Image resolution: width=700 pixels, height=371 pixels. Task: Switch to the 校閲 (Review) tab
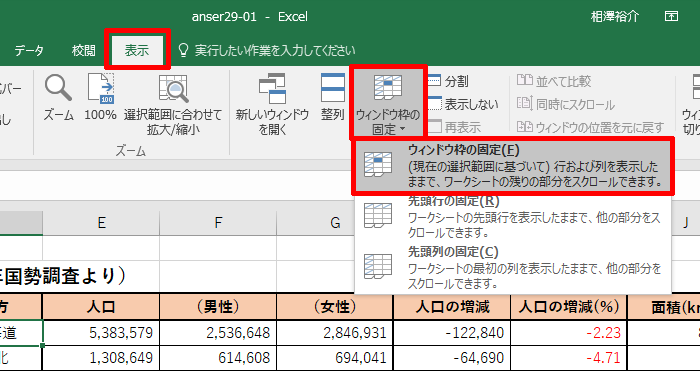[x=83, y=50]
